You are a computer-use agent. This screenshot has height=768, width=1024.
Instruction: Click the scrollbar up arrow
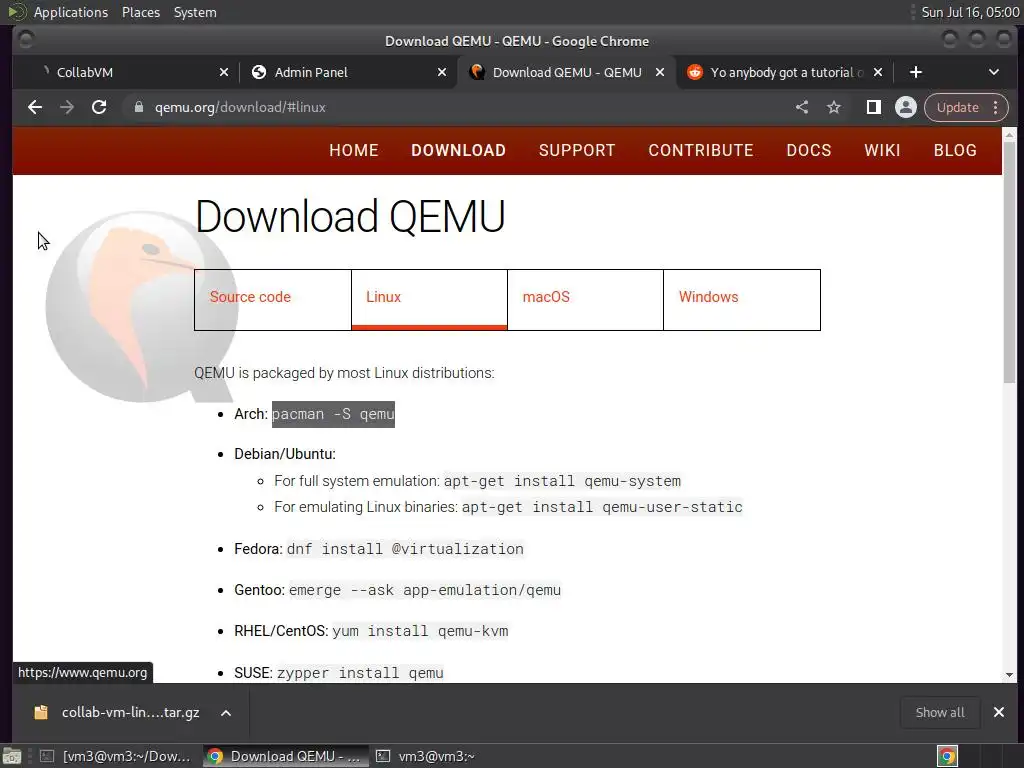point(1010,135)
